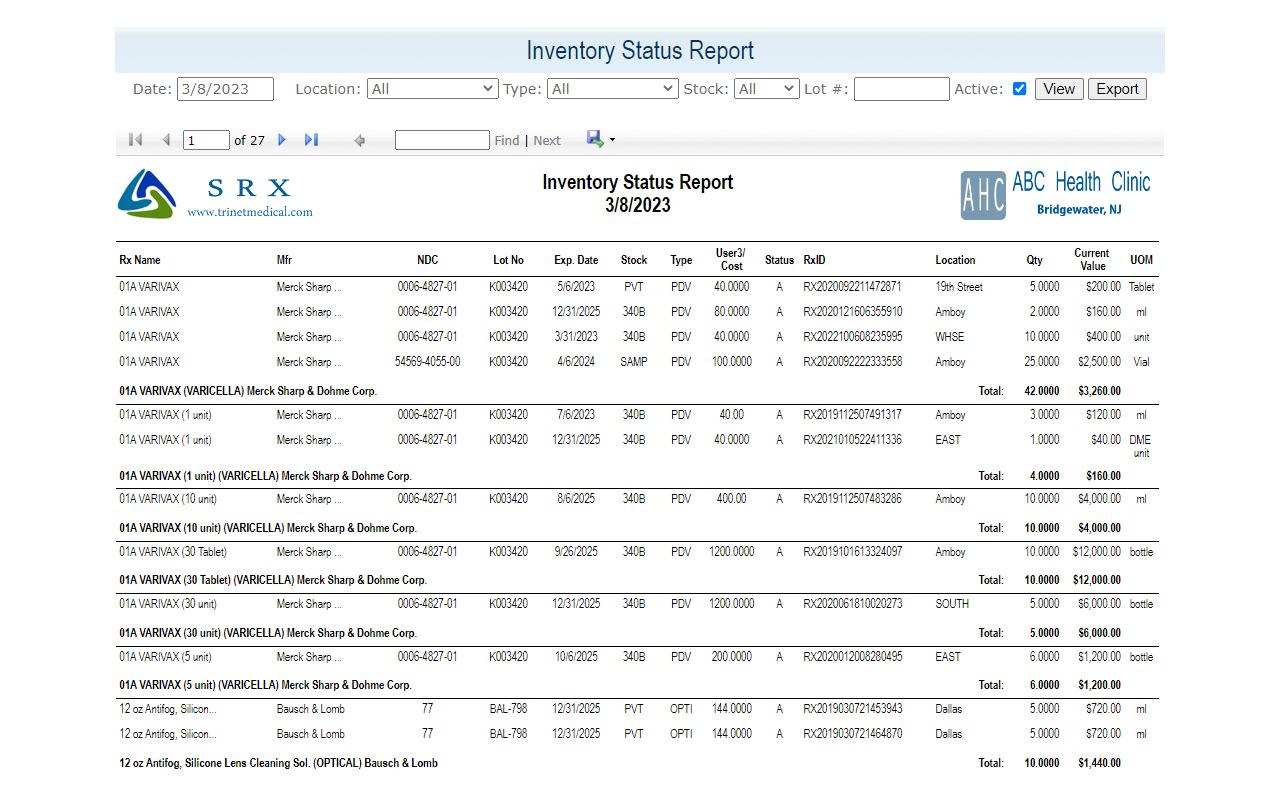Viewport: 1280px width, 800px height.
Task: Click the Rx Name column header
Action: [140, 260]
